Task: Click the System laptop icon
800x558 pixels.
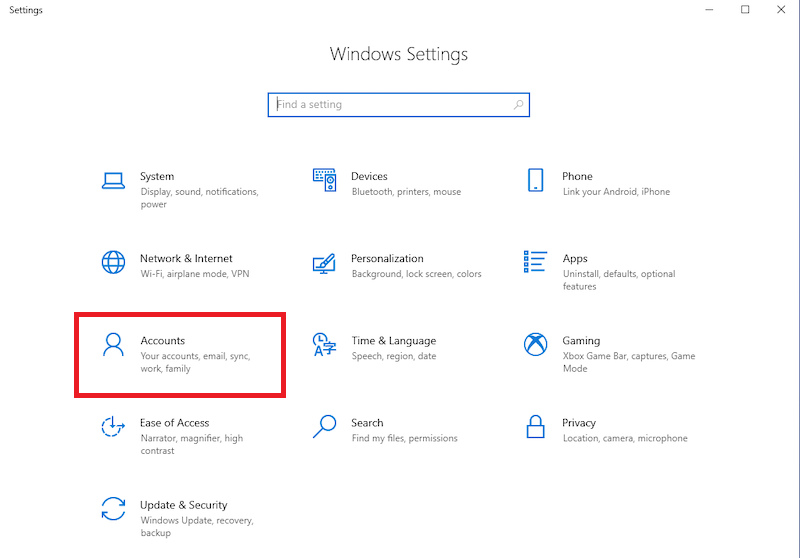Action: (113, 181)
